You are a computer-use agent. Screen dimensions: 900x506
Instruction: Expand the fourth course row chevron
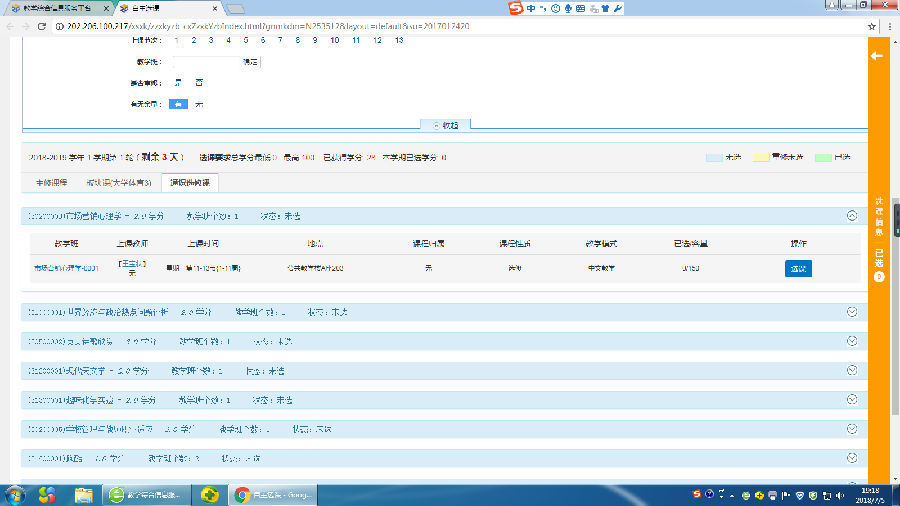(852, 370)
